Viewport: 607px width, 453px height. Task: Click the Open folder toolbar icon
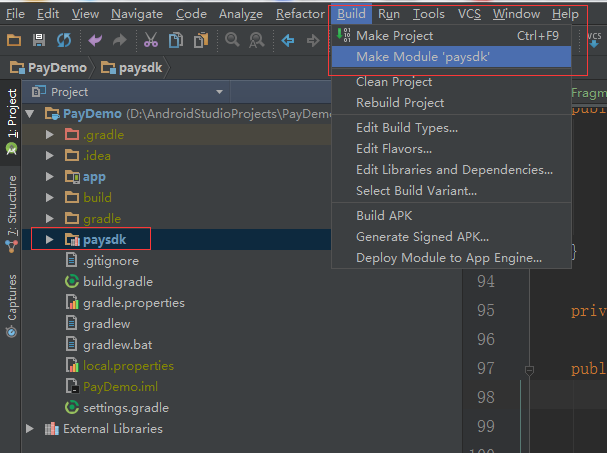coord(14,40)
